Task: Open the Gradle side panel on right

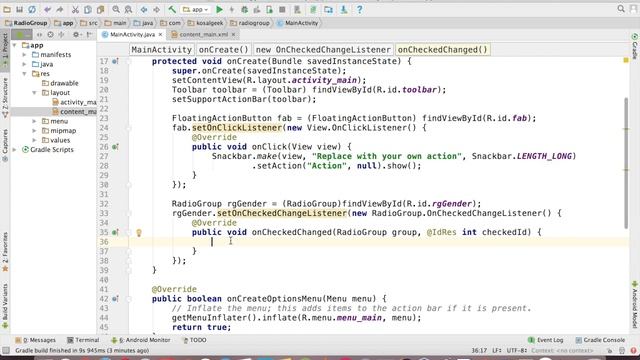Action: pos(635,46)
